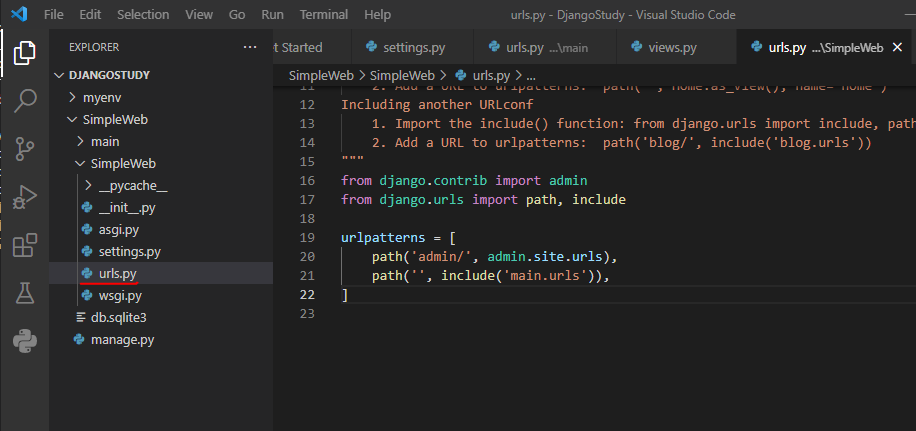Switch to the settings.py tab

412,47
